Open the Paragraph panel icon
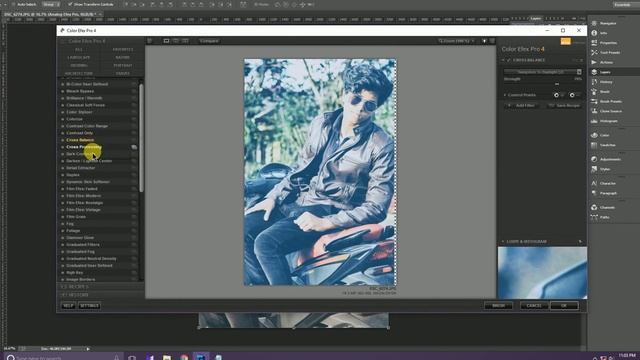The image size is (640, 360). point(594,193)
